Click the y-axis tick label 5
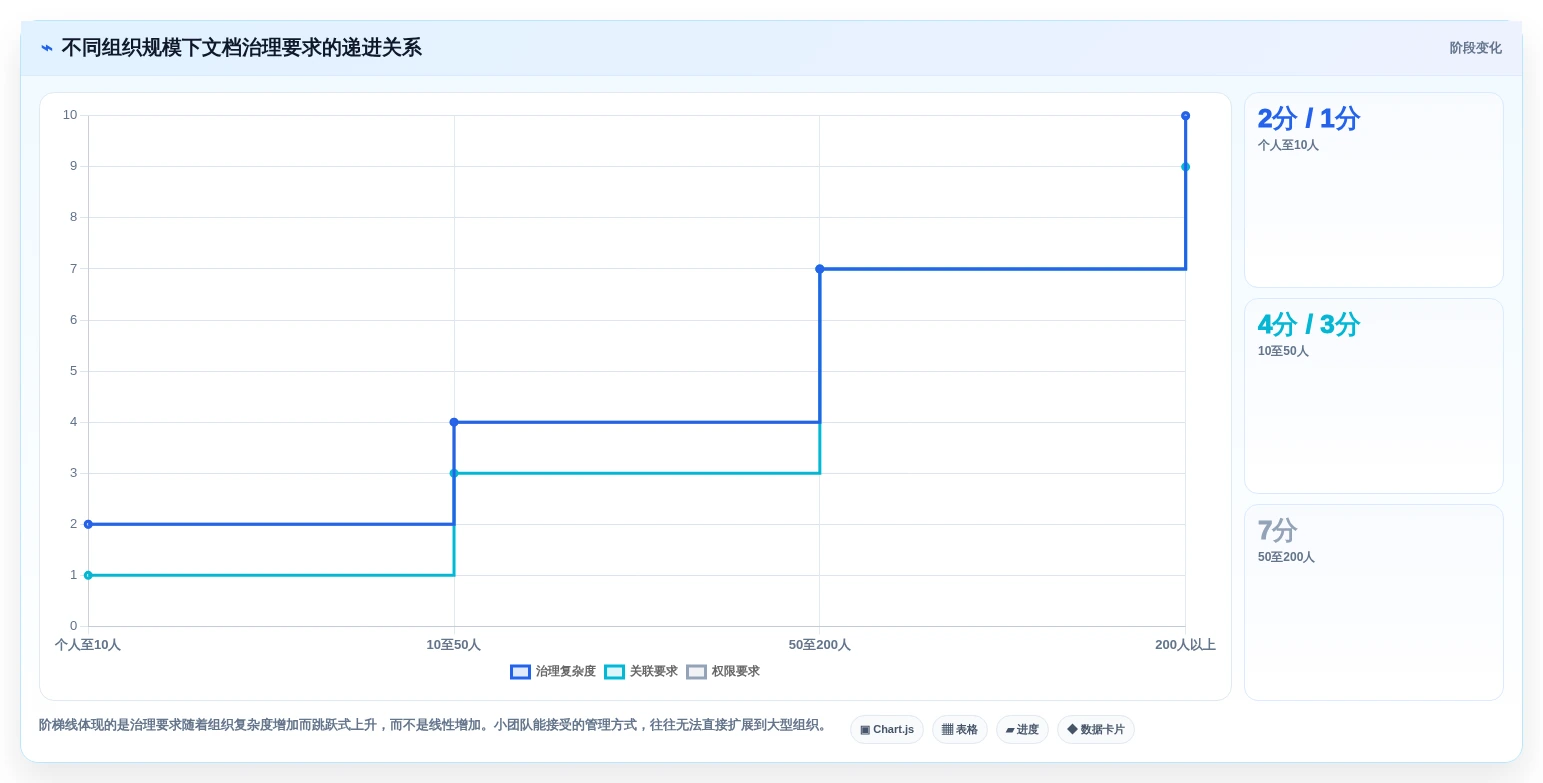Viewport: 1543px width, 783px height. point(73,371)
